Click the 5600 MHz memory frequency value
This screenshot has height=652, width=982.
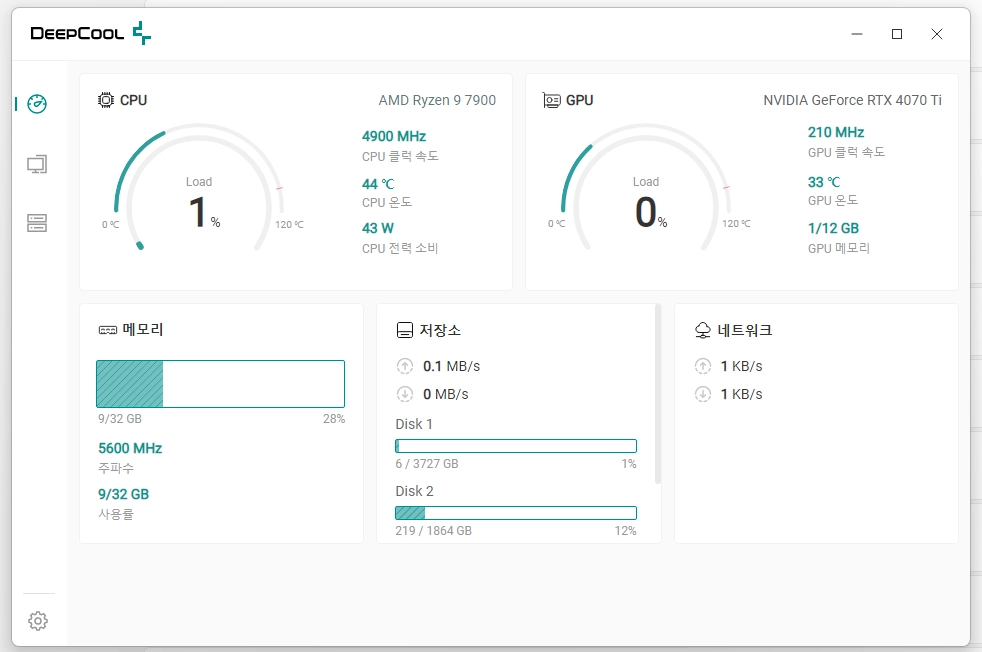(x=130, y=448)
